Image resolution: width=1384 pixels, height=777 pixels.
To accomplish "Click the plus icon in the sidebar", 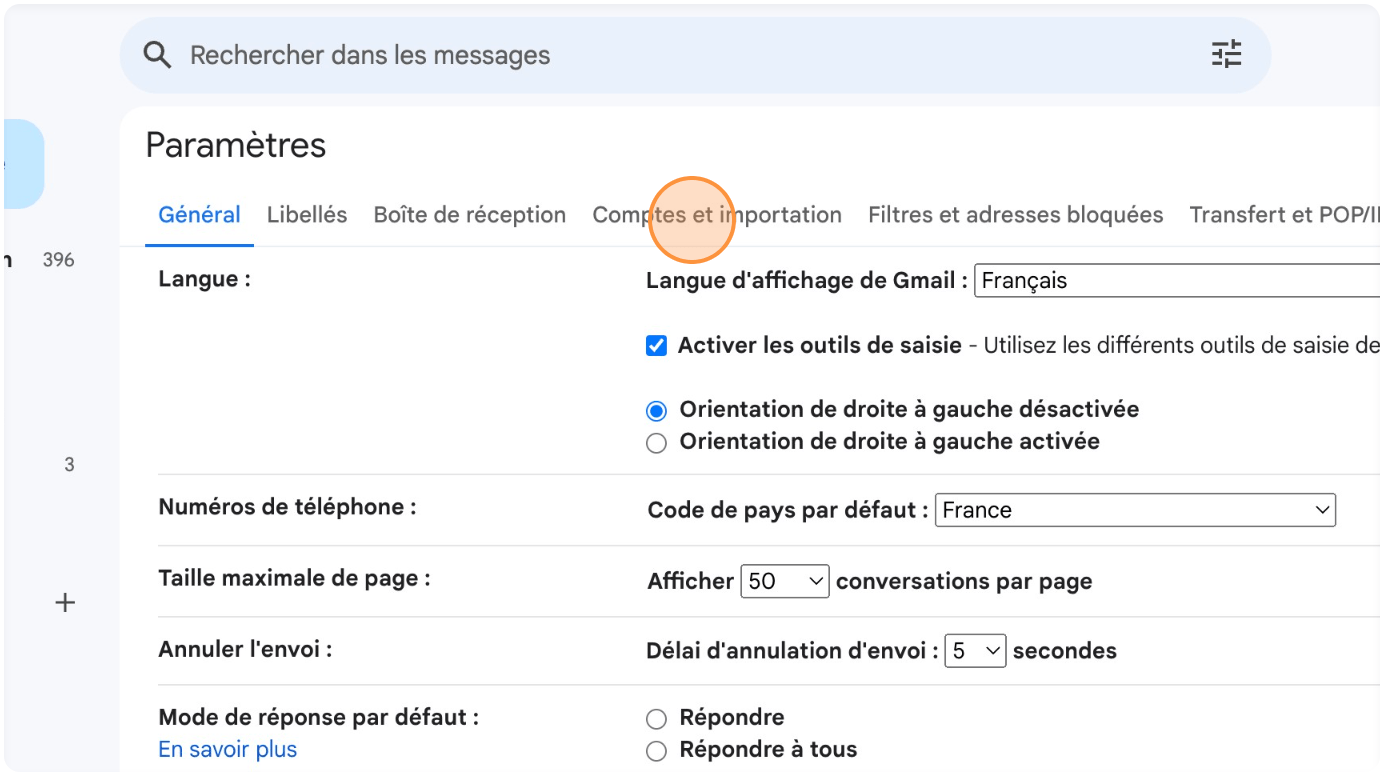I will [64, 602].
